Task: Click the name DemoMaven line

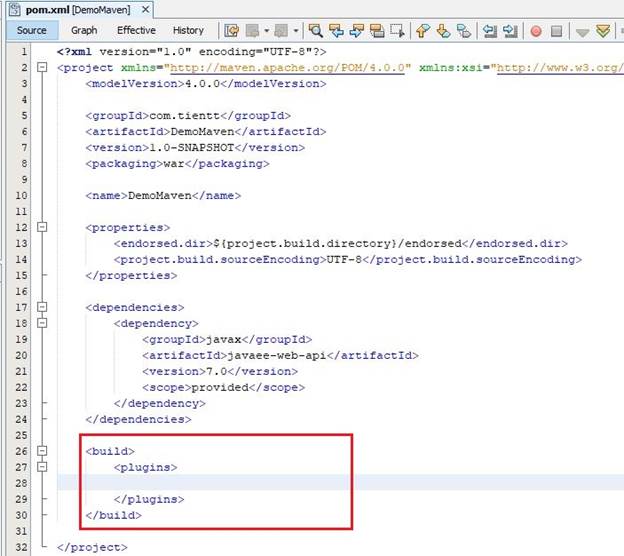Action: 163,196
